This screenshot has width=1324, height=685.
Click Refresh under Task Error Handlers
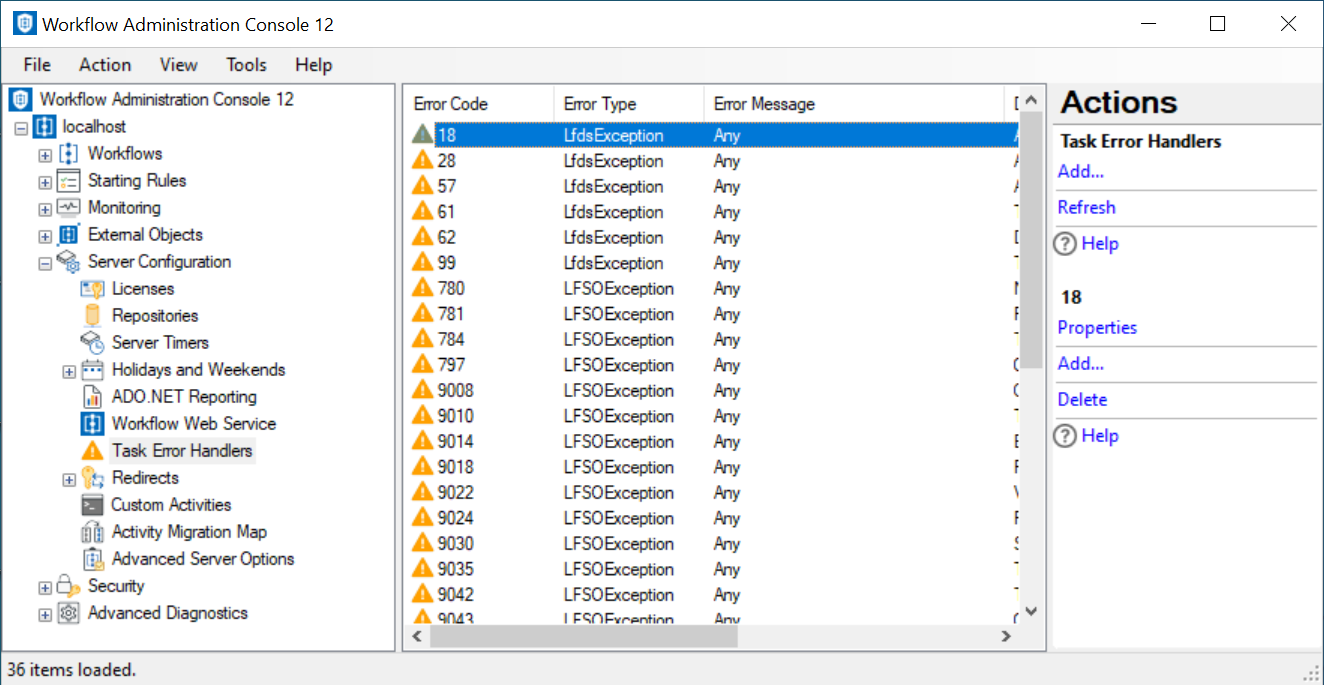1086,207
